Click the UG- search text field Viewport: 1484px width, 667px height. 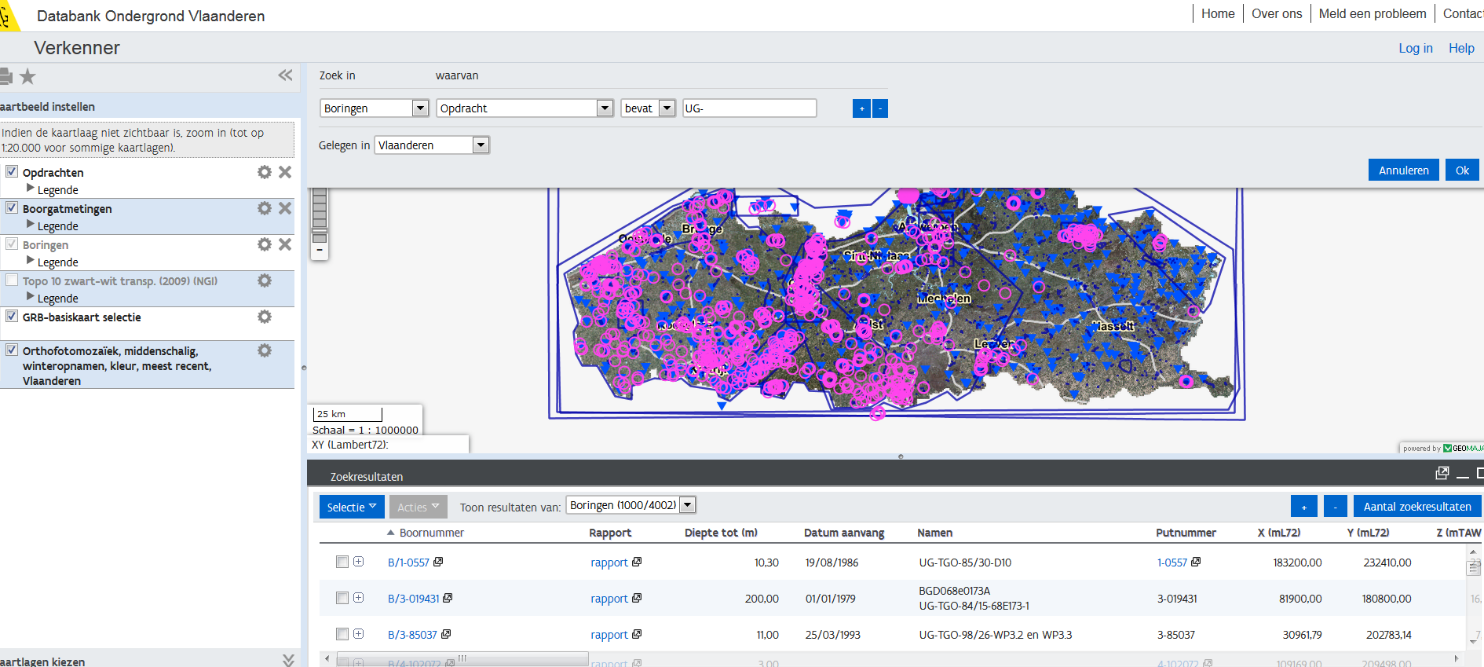click(749, 108)
